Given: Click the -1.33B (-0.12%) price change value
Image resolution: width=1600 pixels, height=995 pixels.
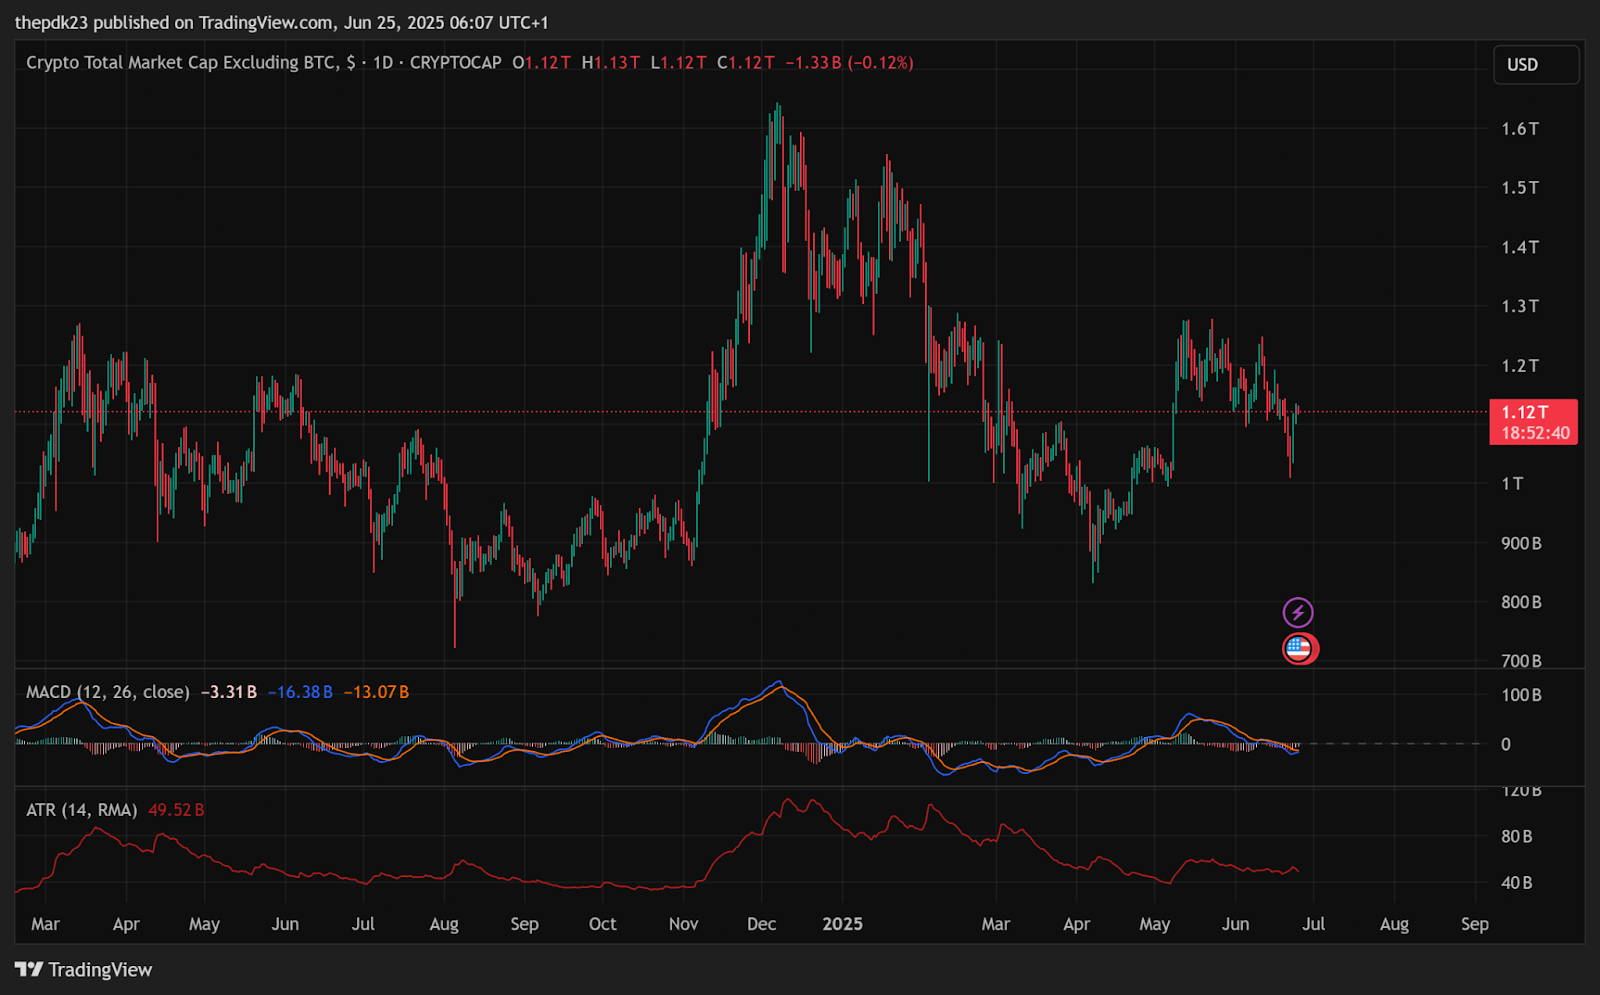Looking at the screenshot, I should (x=849, y=63).
